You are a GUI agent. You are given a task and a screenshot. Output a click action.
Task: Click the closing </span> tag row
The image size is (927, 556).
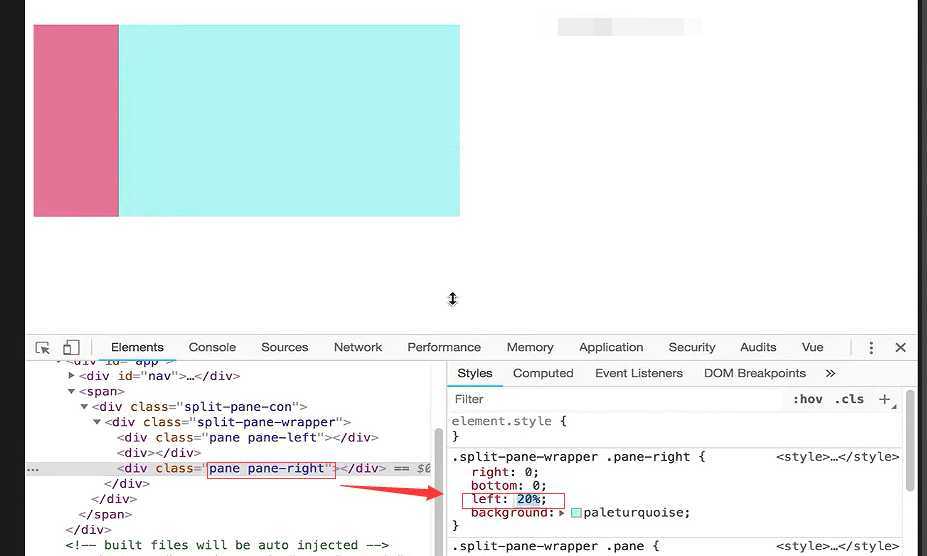105,515
